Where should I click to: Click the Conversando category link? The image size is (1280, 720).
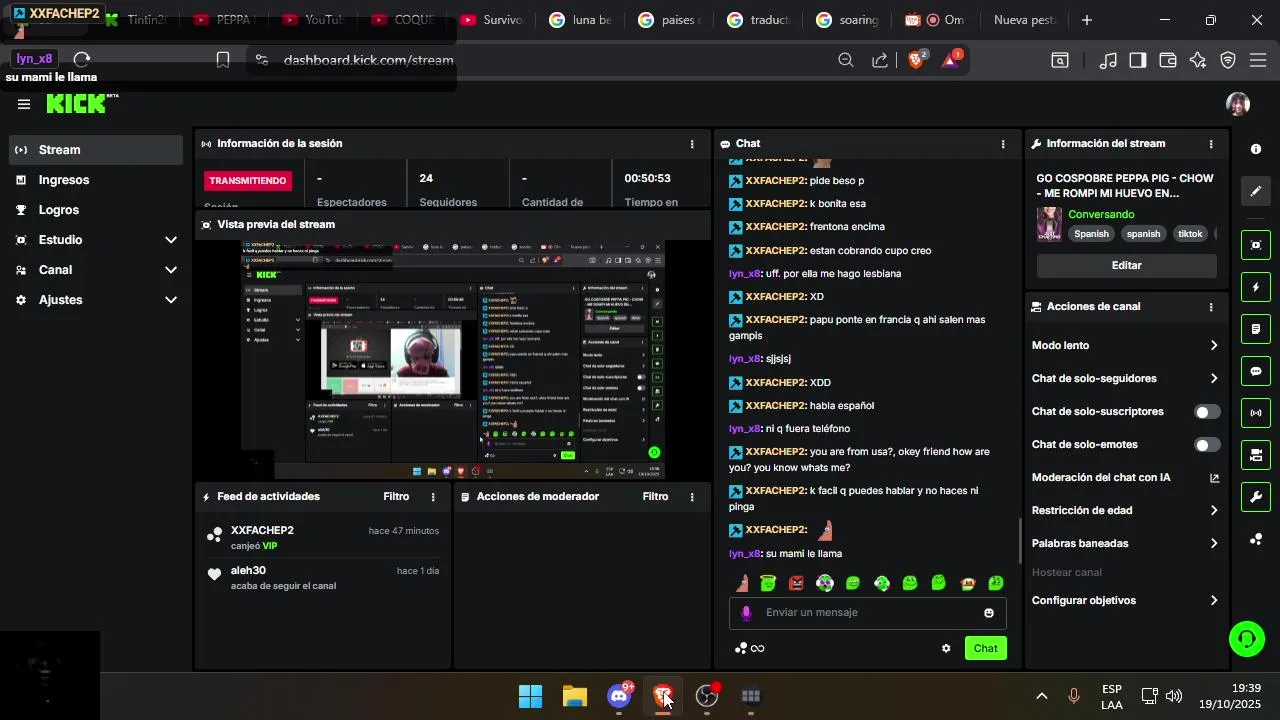pos(1101,215)
